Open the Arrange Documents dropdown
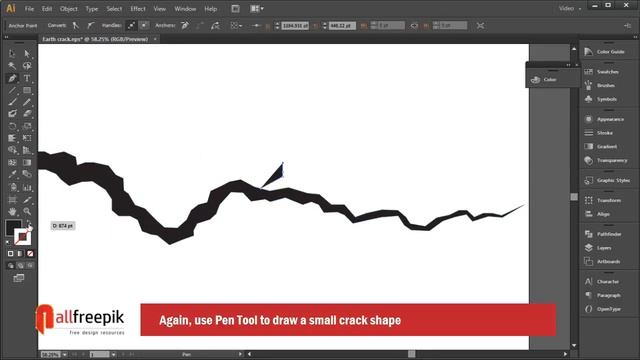Viewport: 640px width, 360px height. [257, 9]
